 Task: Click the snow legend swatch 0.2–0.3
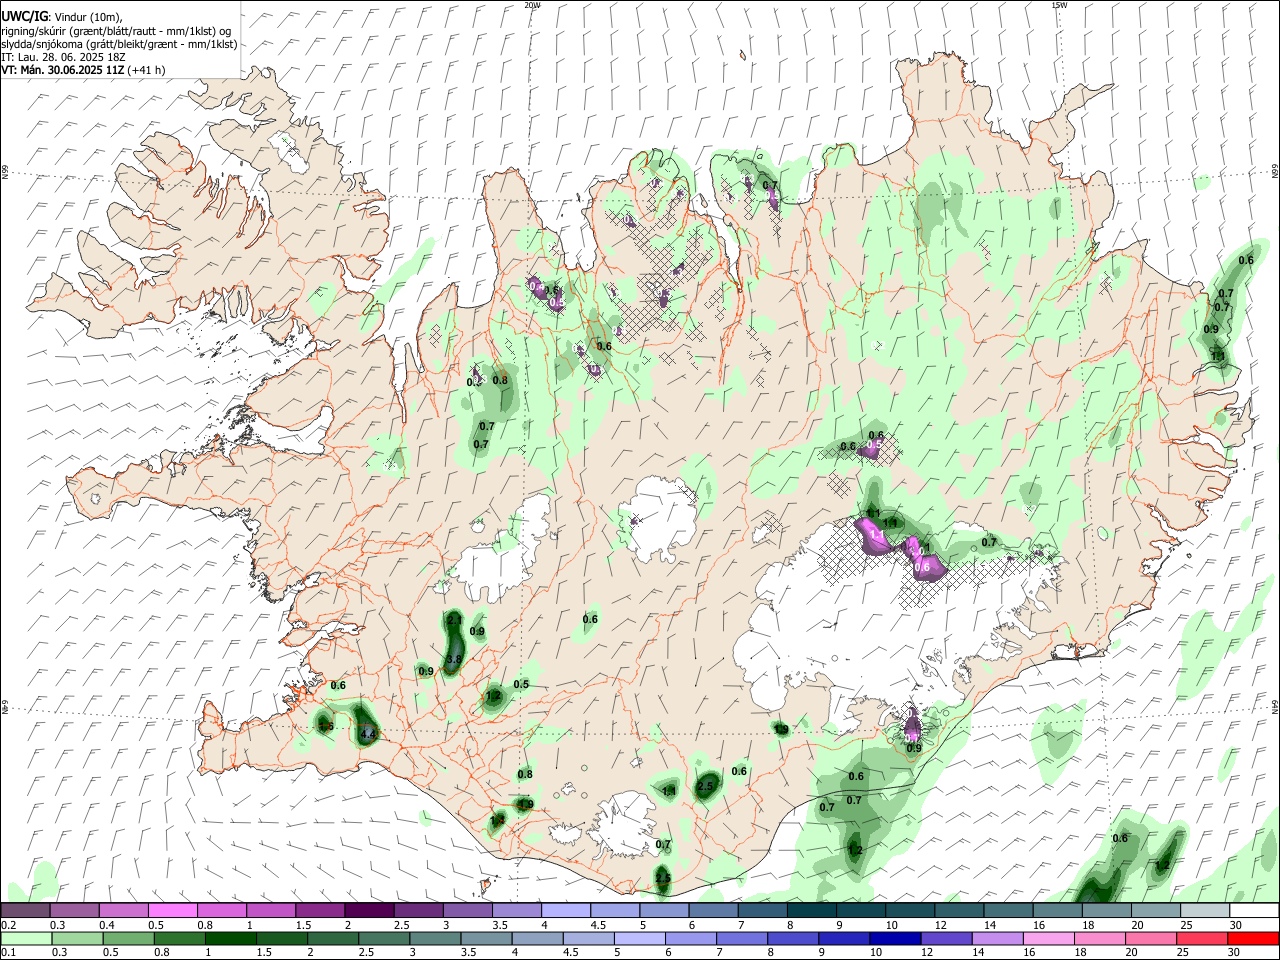pos(26,911)
